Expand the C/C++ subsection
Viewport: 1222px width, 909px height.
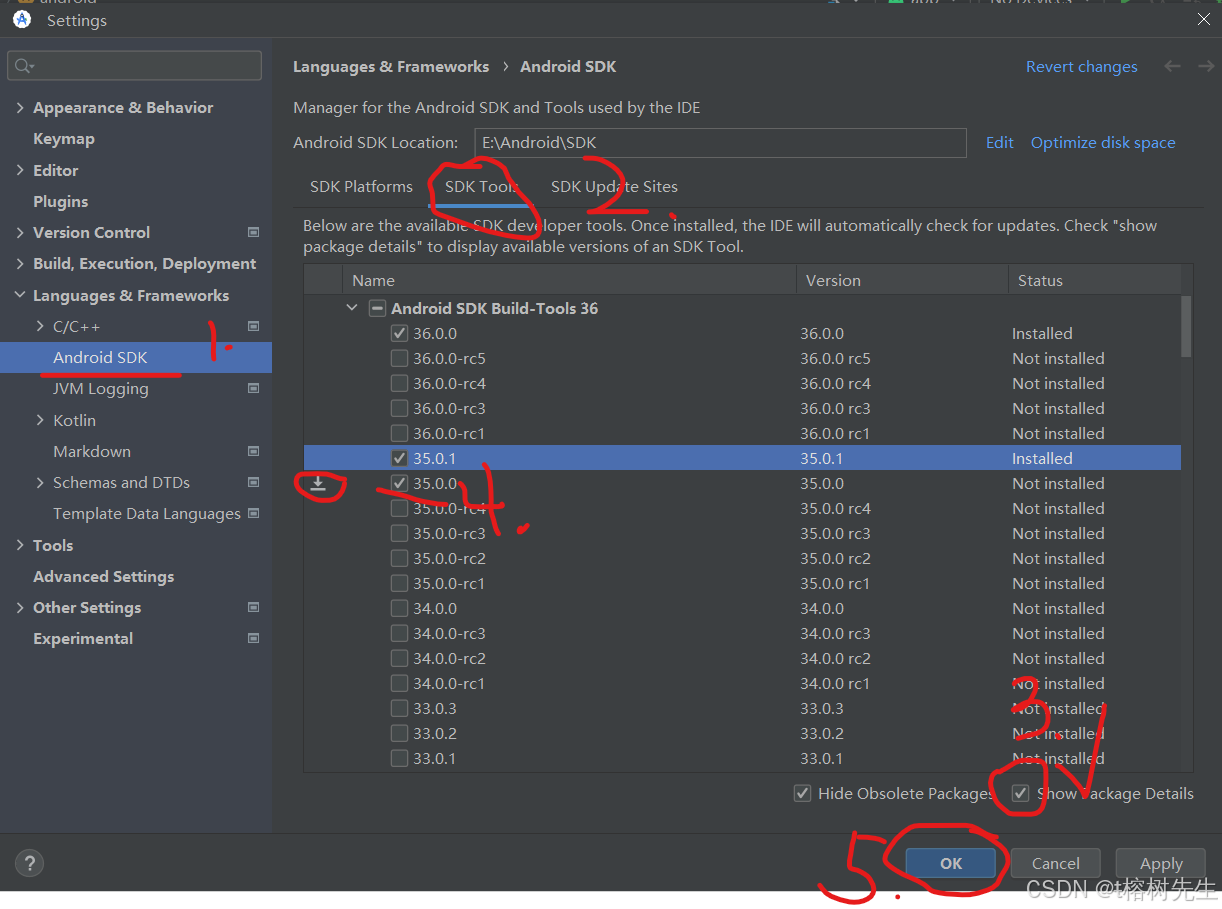pos(40,326)
